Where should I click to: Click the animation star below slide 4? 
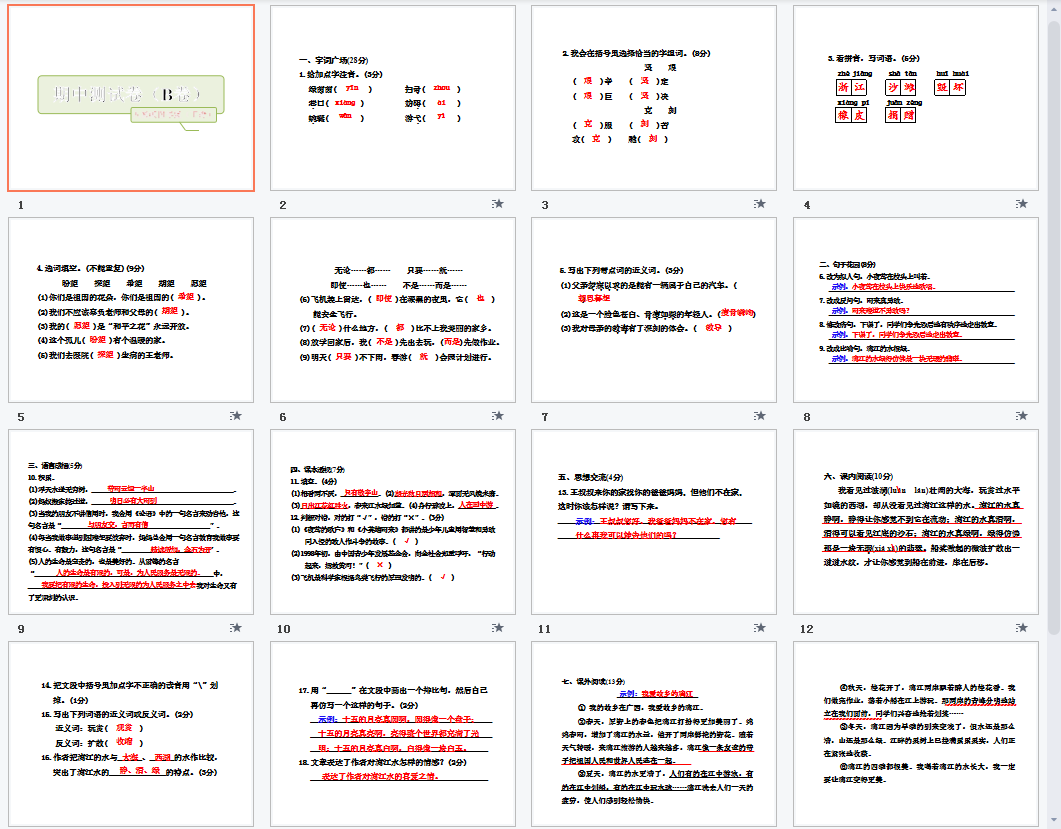click(x=1022, y=204)
